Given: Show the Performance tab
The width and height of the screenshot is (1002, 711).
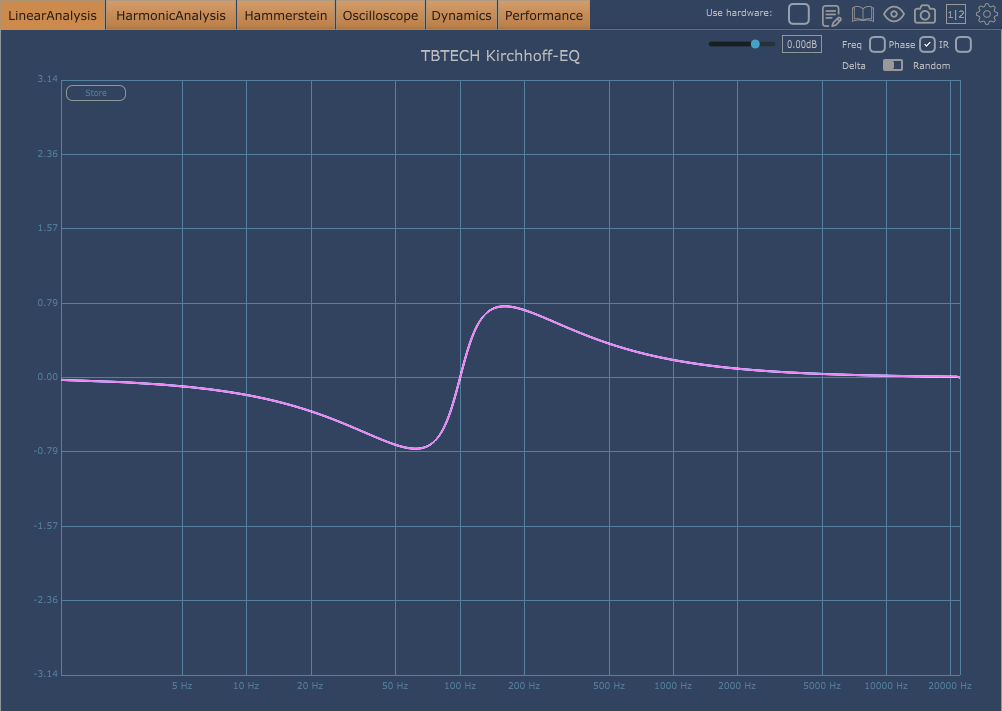Looking at the screenshot, I should tap(543, 15).
